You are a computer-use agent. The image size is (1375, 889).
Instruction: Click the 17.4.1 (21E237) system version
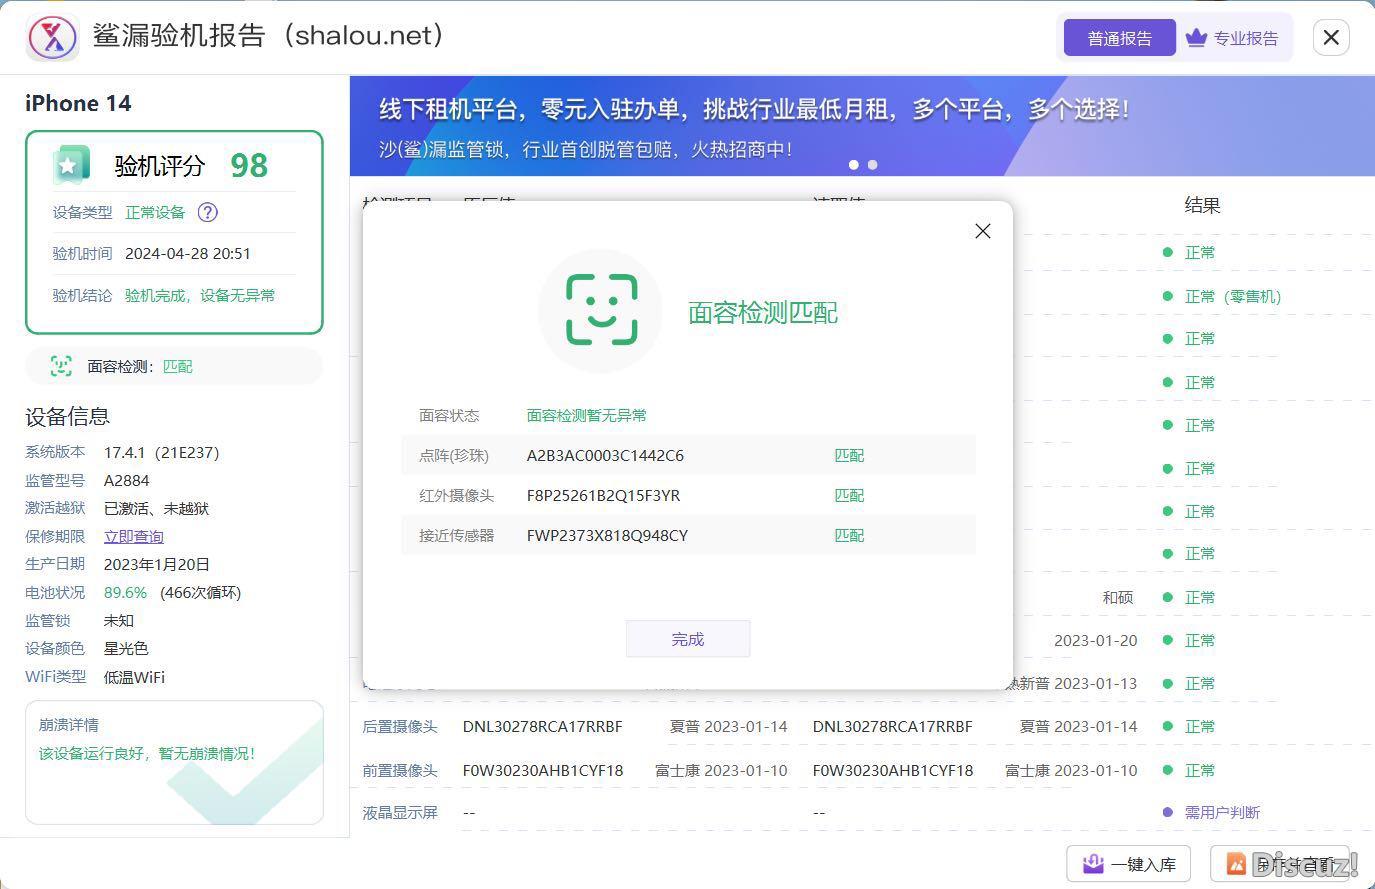(x=161, y=452)
